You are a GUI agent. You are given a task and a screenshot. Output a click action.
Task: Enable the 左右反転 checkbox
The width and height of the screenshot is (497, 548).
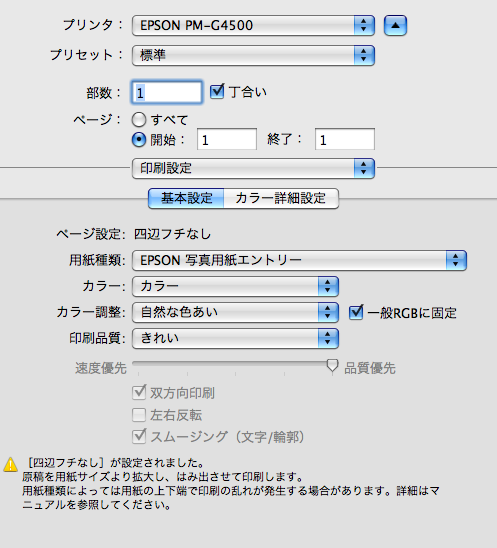[x=139, y=415]
